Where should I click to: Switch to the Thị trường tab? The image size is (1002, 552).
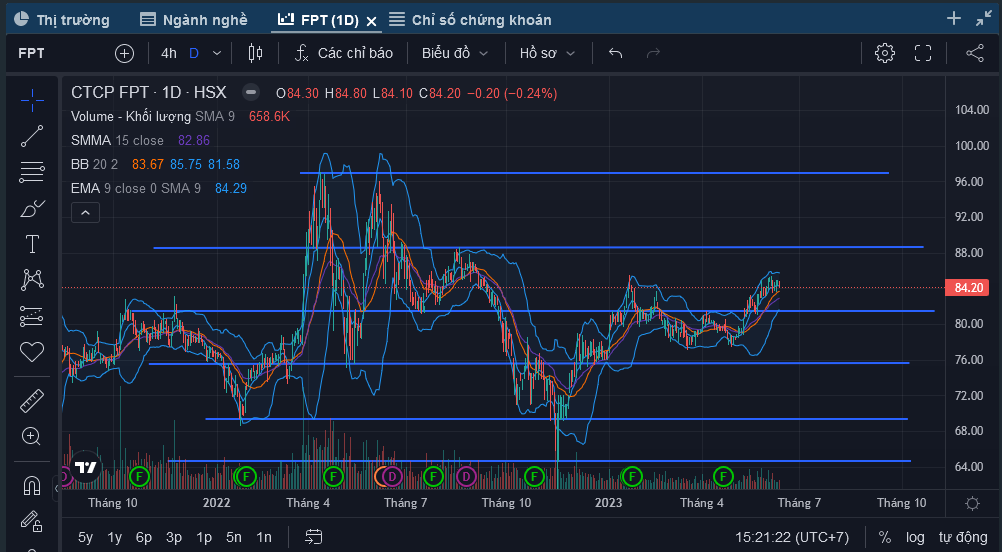pyautogui.click(x=62, y=20)
